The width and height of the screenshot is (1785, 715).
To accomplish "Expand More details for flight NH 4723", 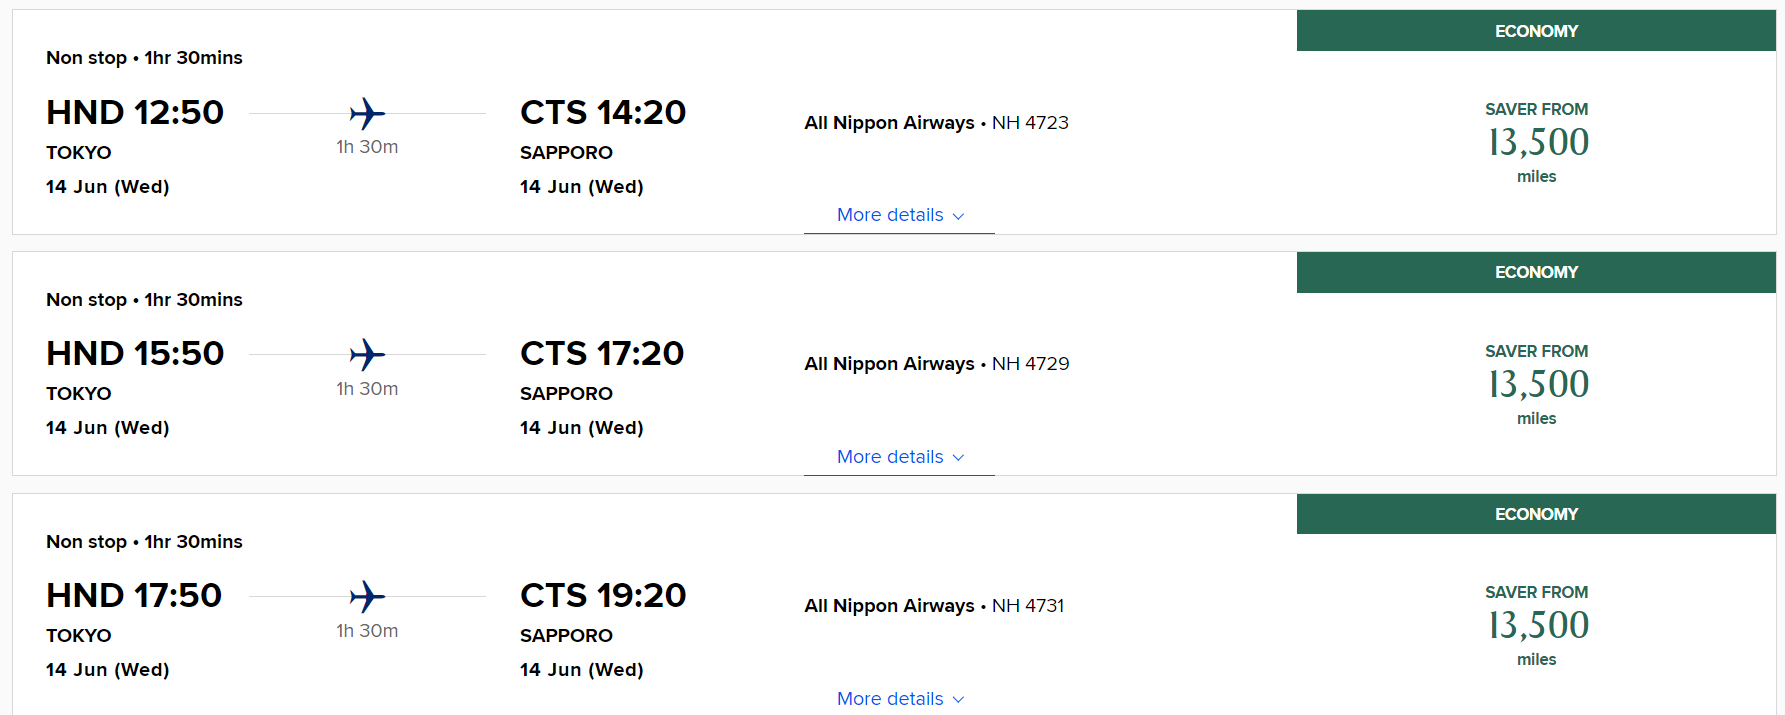I will (x=899, y=215).
